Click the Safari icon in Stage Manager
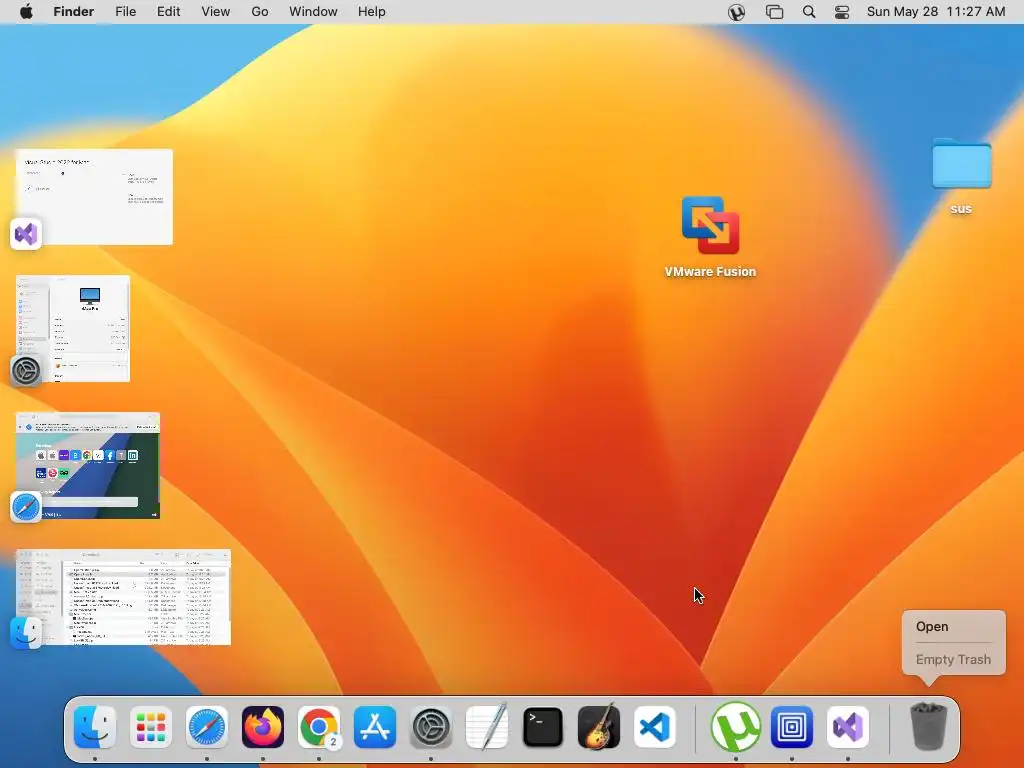Image resolution: width=1024 pixels, height=768 pixels. (26, 507)
